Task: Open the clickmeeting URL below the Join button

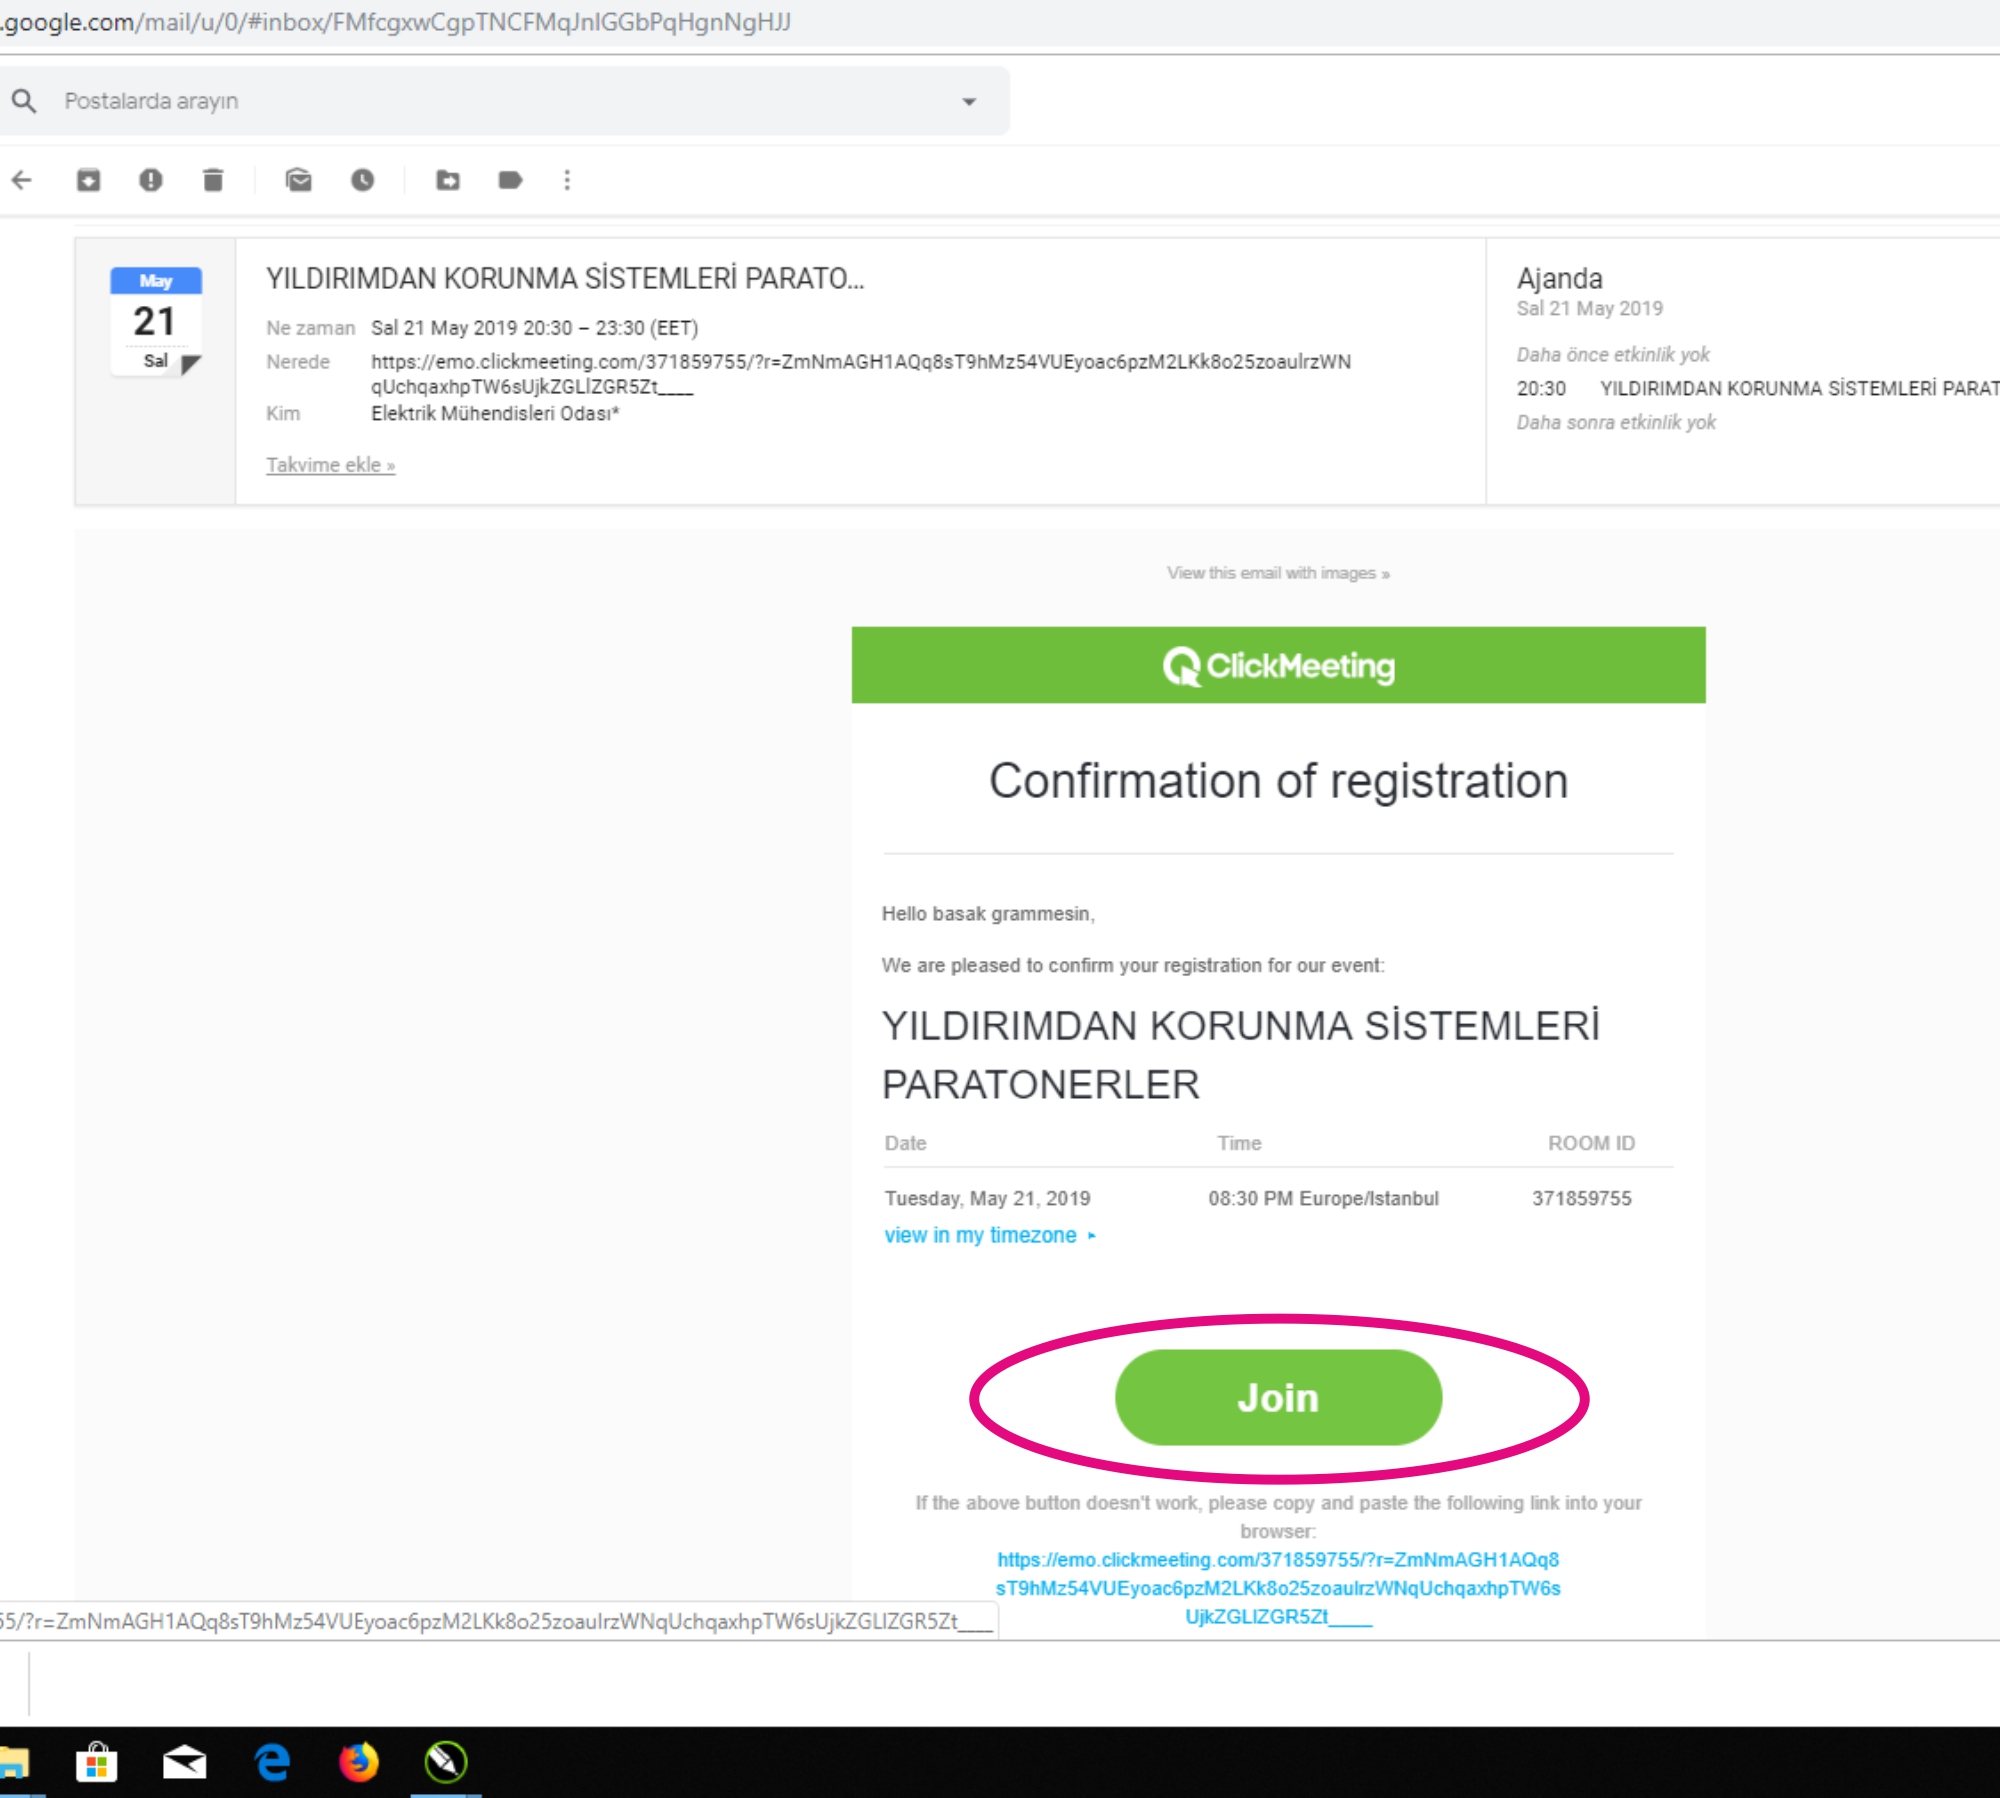Action: [1278, 1588]
